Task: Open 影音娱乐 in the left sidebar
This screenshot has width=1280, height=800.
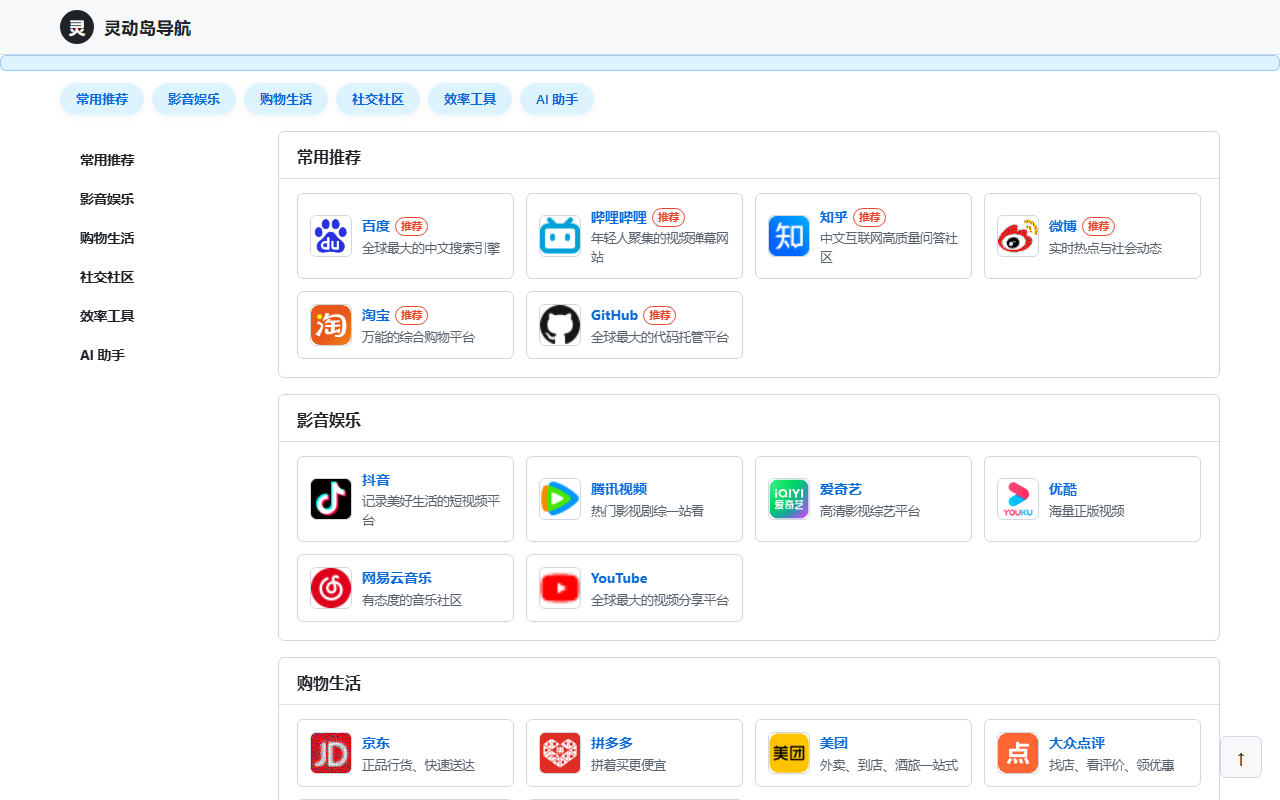Action: (107, 199)
